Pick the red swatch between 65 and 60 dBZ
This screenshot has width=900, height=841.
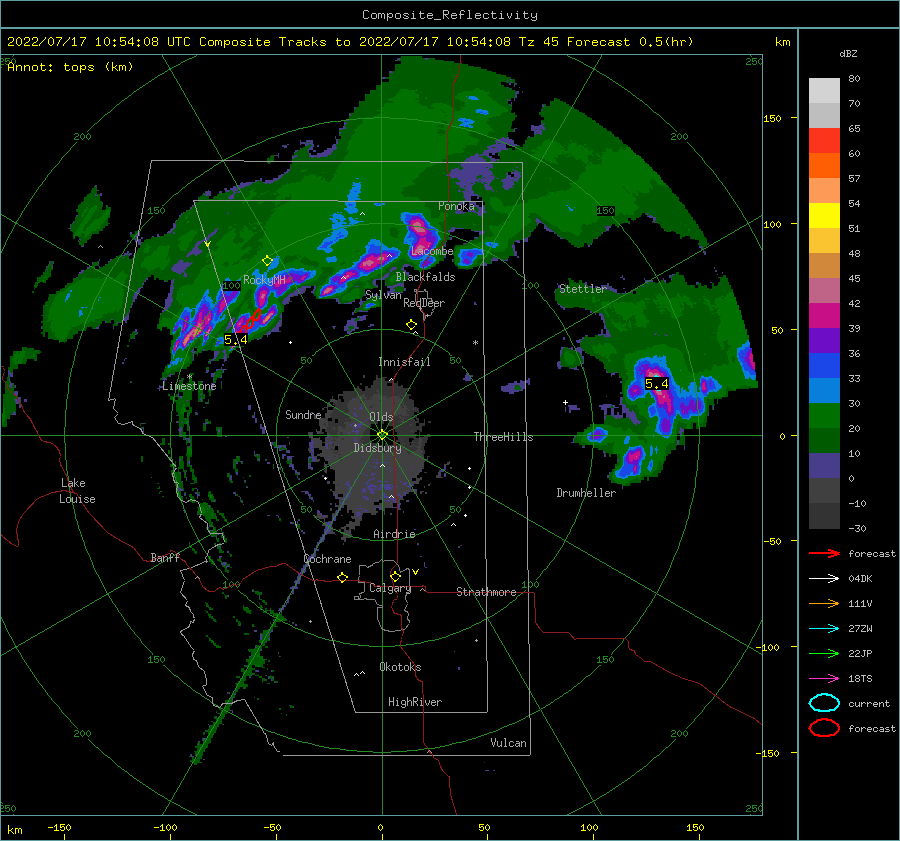pyautogui.click(x=824, y=141)
